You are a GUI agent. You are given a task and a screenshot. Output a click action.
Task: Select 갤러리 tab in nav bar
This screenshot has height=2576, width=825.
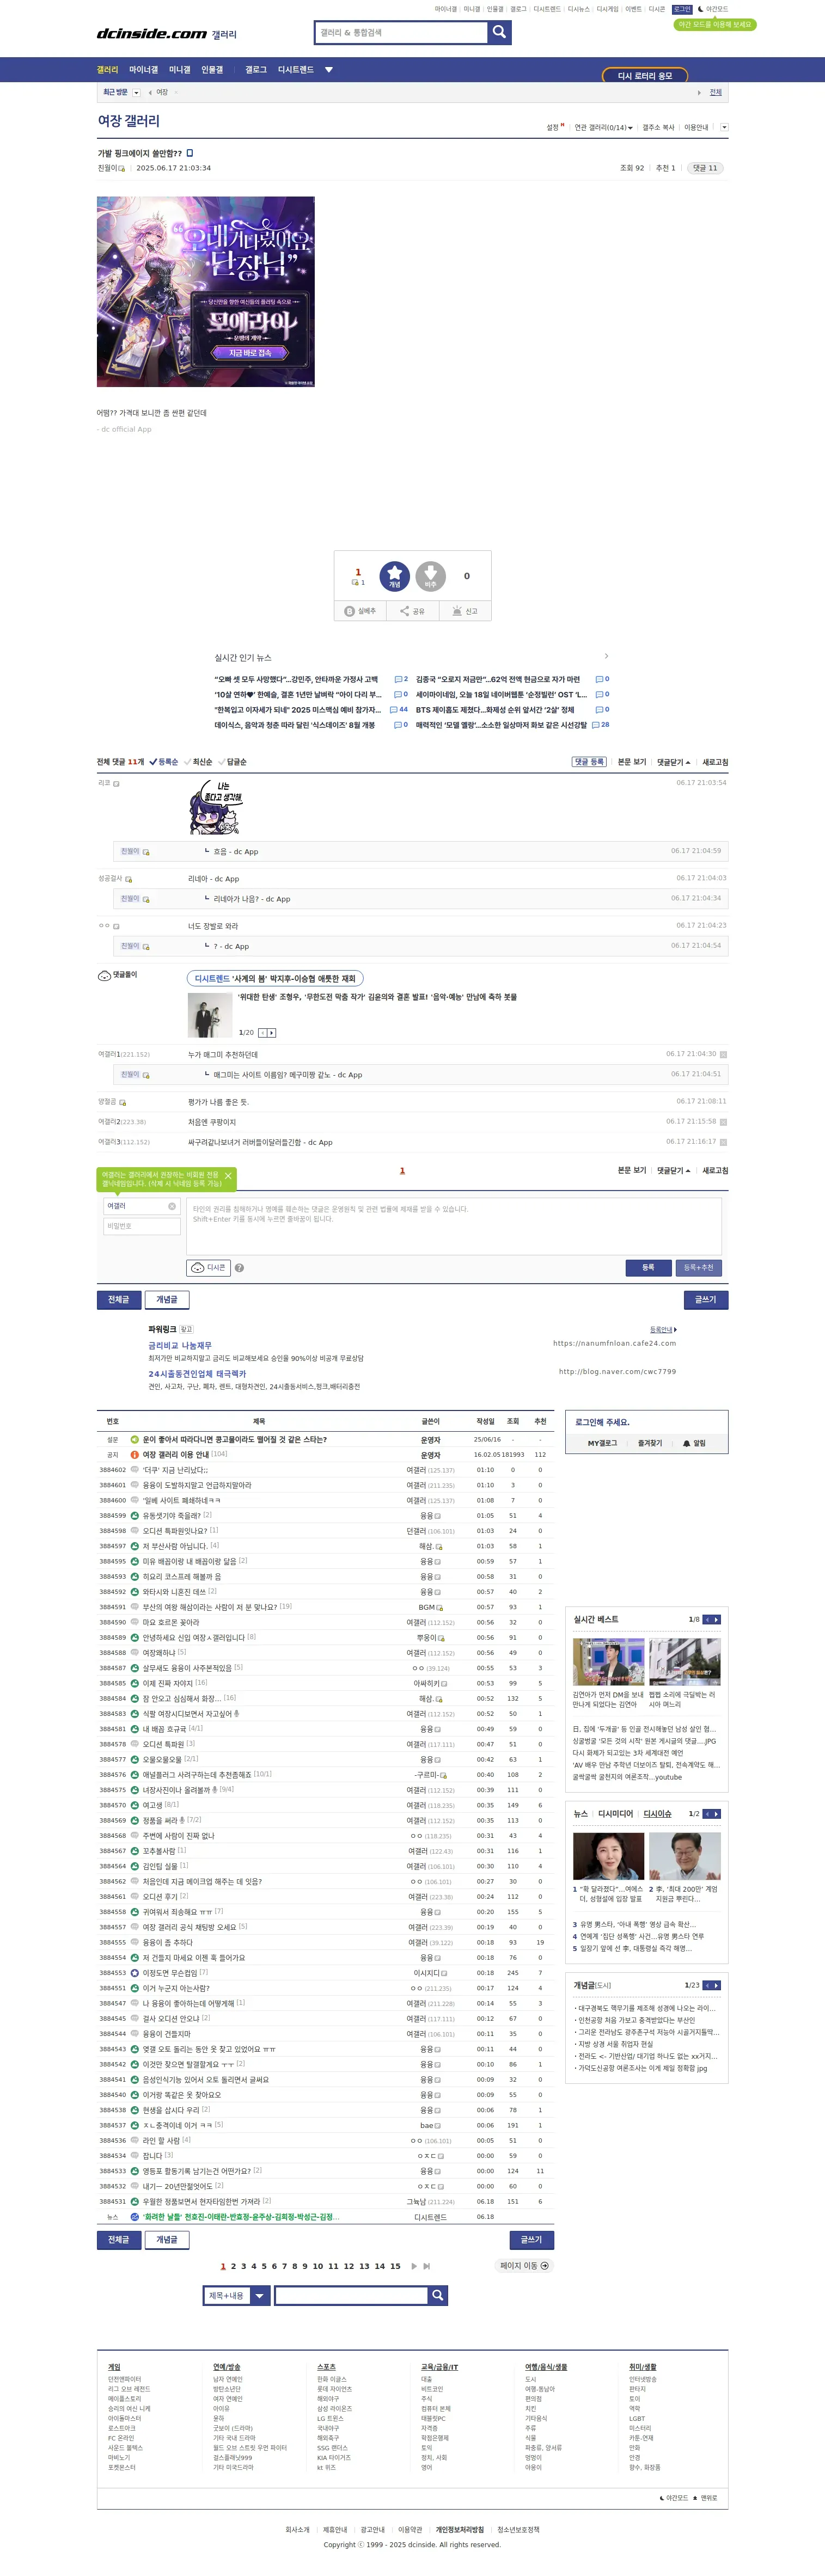click(x=107, y=70)
